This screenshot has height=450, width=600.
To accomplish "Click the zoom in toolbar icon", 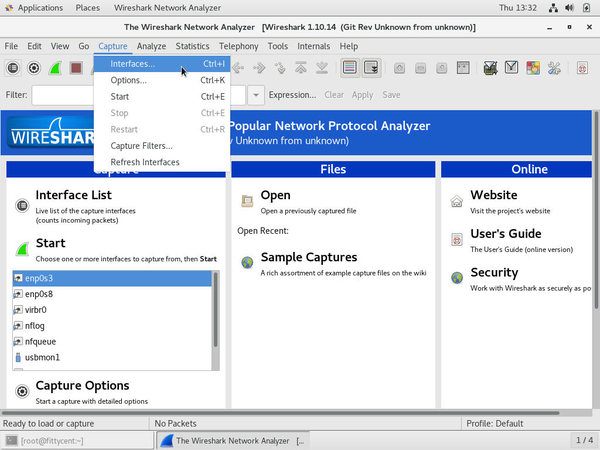I will [x=399, y=68].
